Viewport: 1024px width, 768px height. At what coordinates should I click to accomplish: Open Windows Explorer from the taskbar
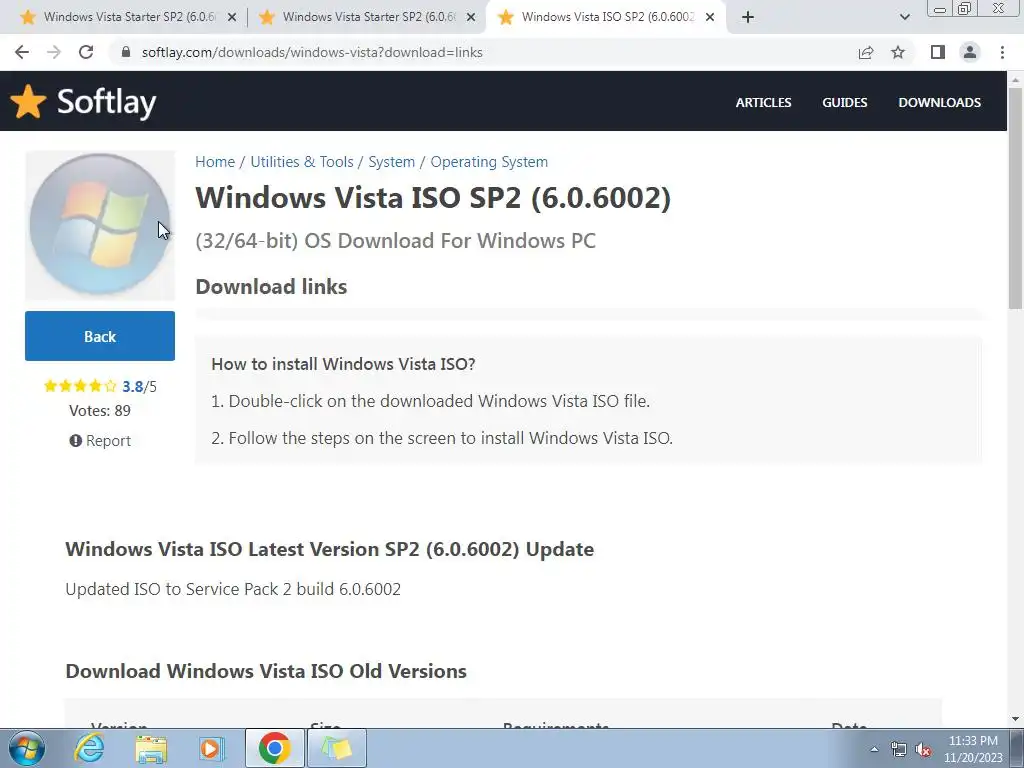[152, 749]
